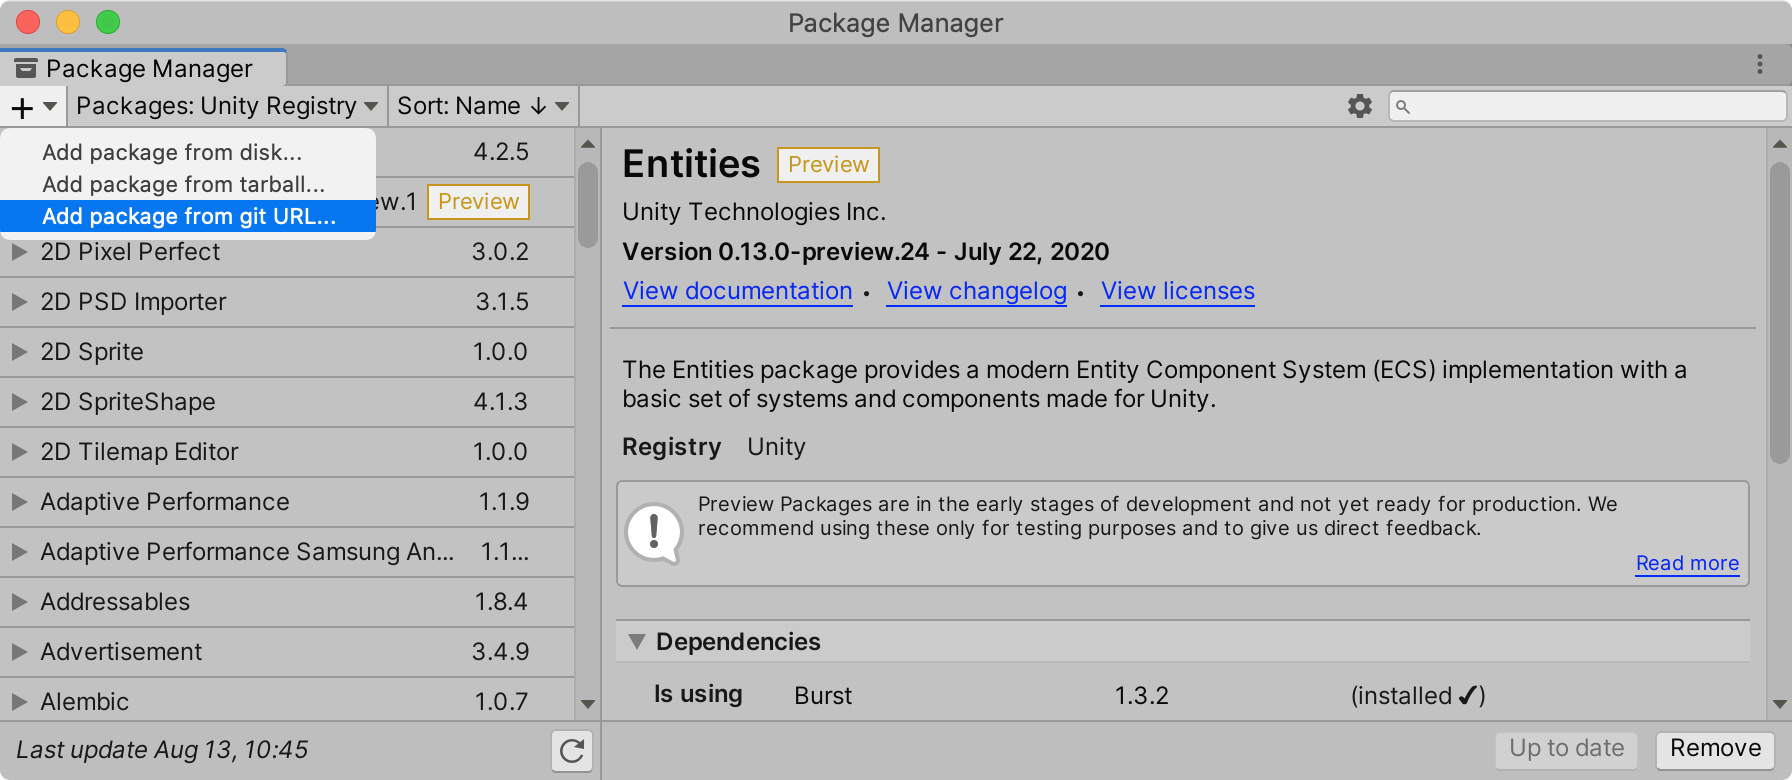
Task: Choose Add package from tarball...
Action: click(x=188, y=184)
